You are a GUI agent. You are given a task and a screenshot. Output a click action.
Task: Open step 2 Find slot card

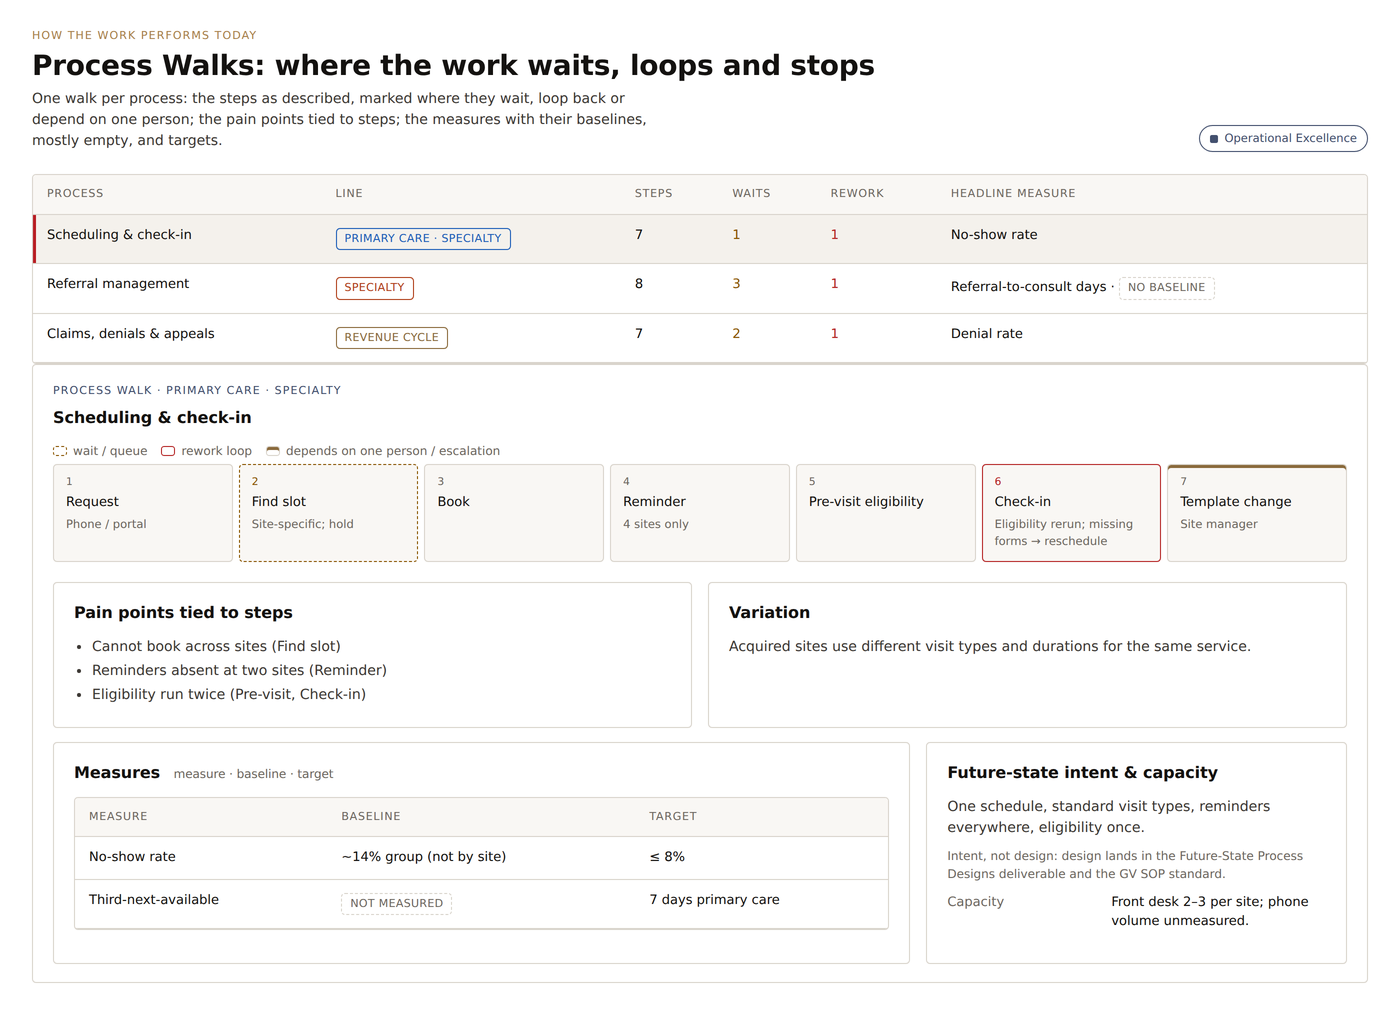[328, 513]
